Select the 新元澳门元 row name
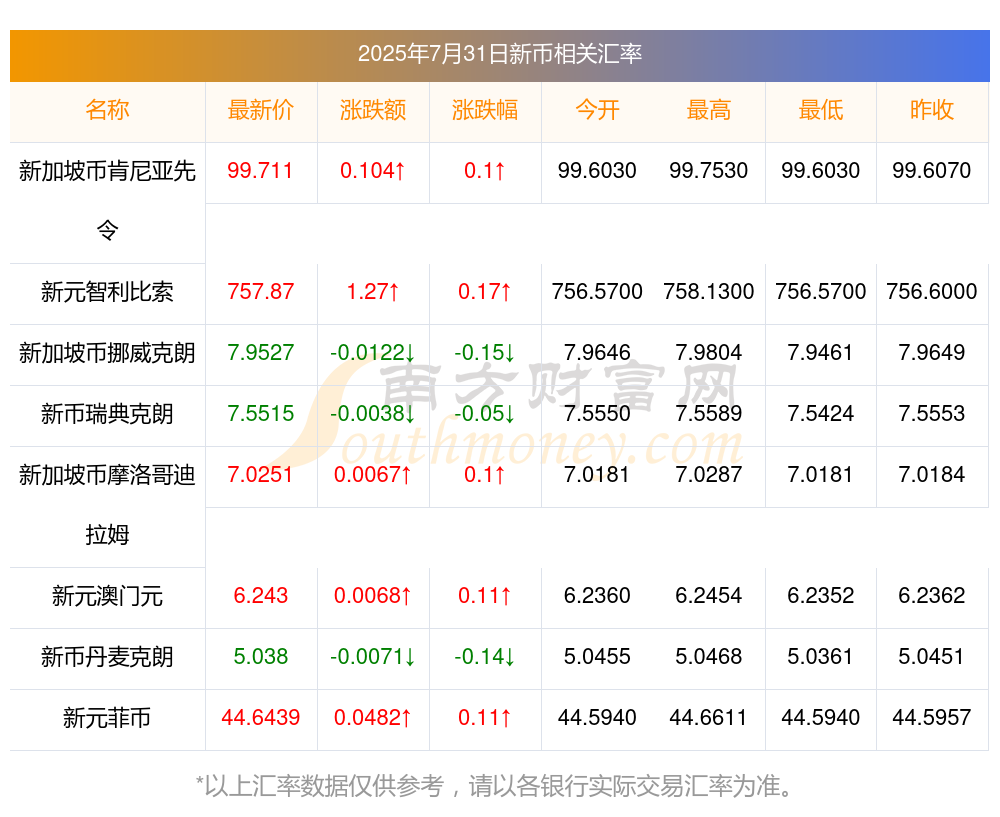The image size is (1000, 817). pyautogui.click(x=107, y=596)
